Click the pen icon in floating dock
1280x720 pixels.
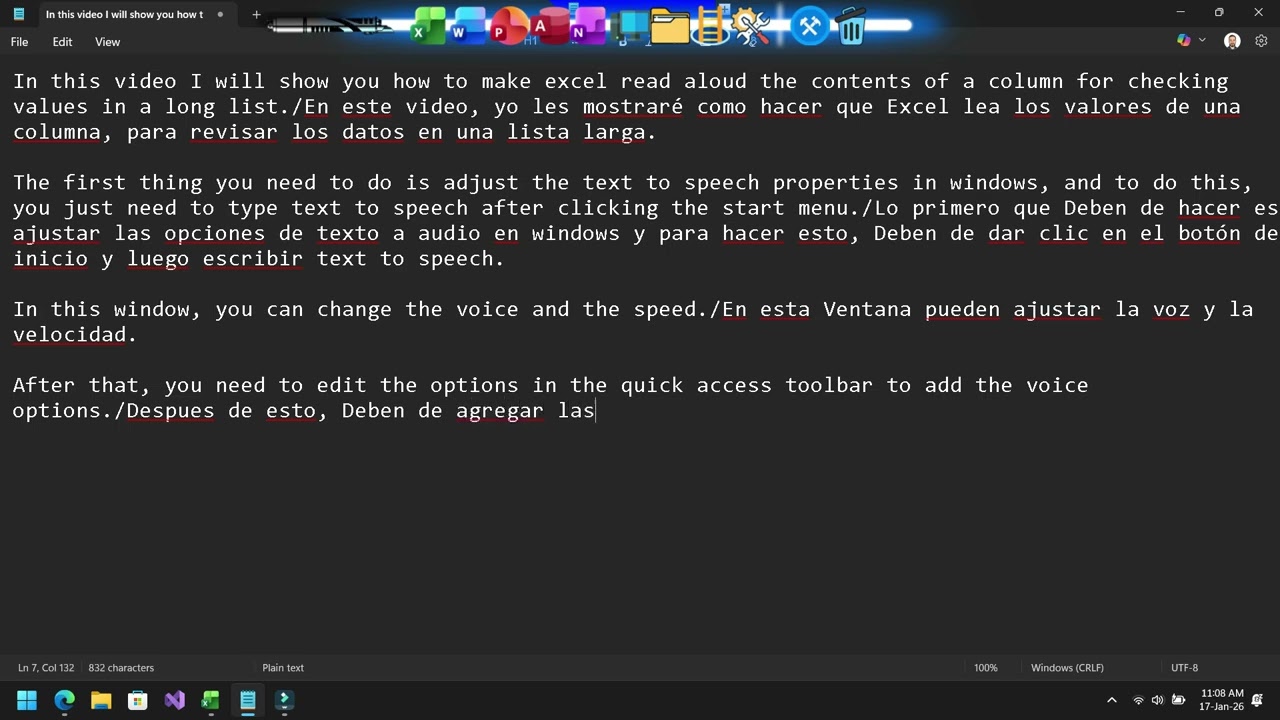[332, 24]
